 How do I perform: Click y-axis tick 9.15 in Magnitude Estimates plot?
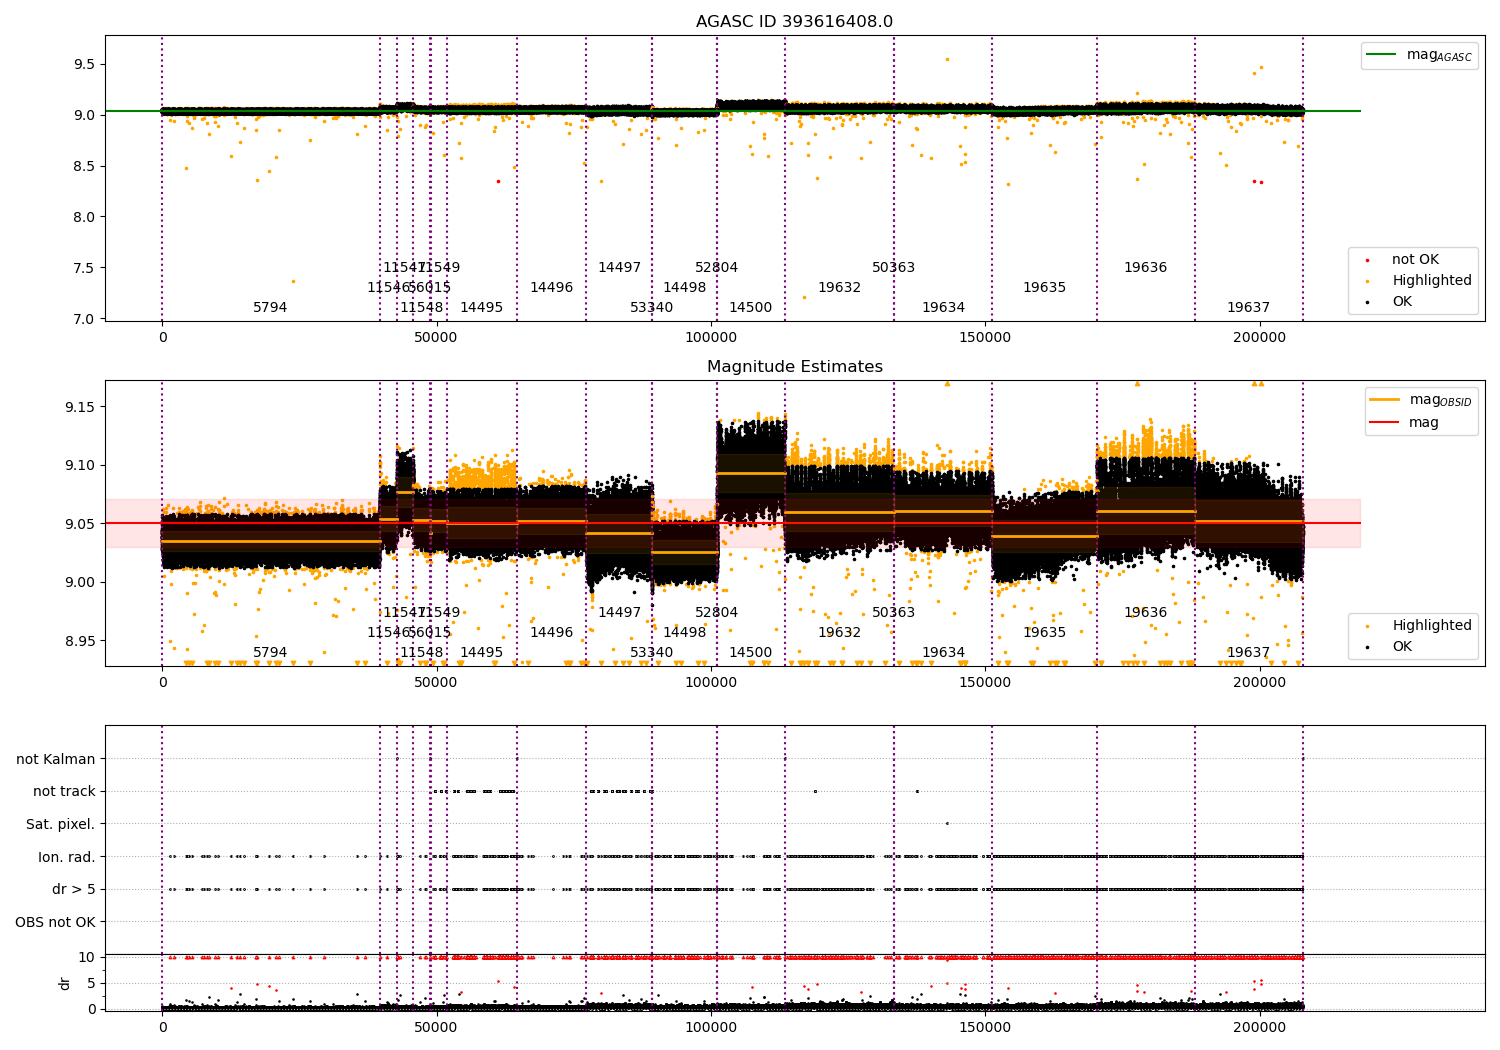(x=80, y=407)
